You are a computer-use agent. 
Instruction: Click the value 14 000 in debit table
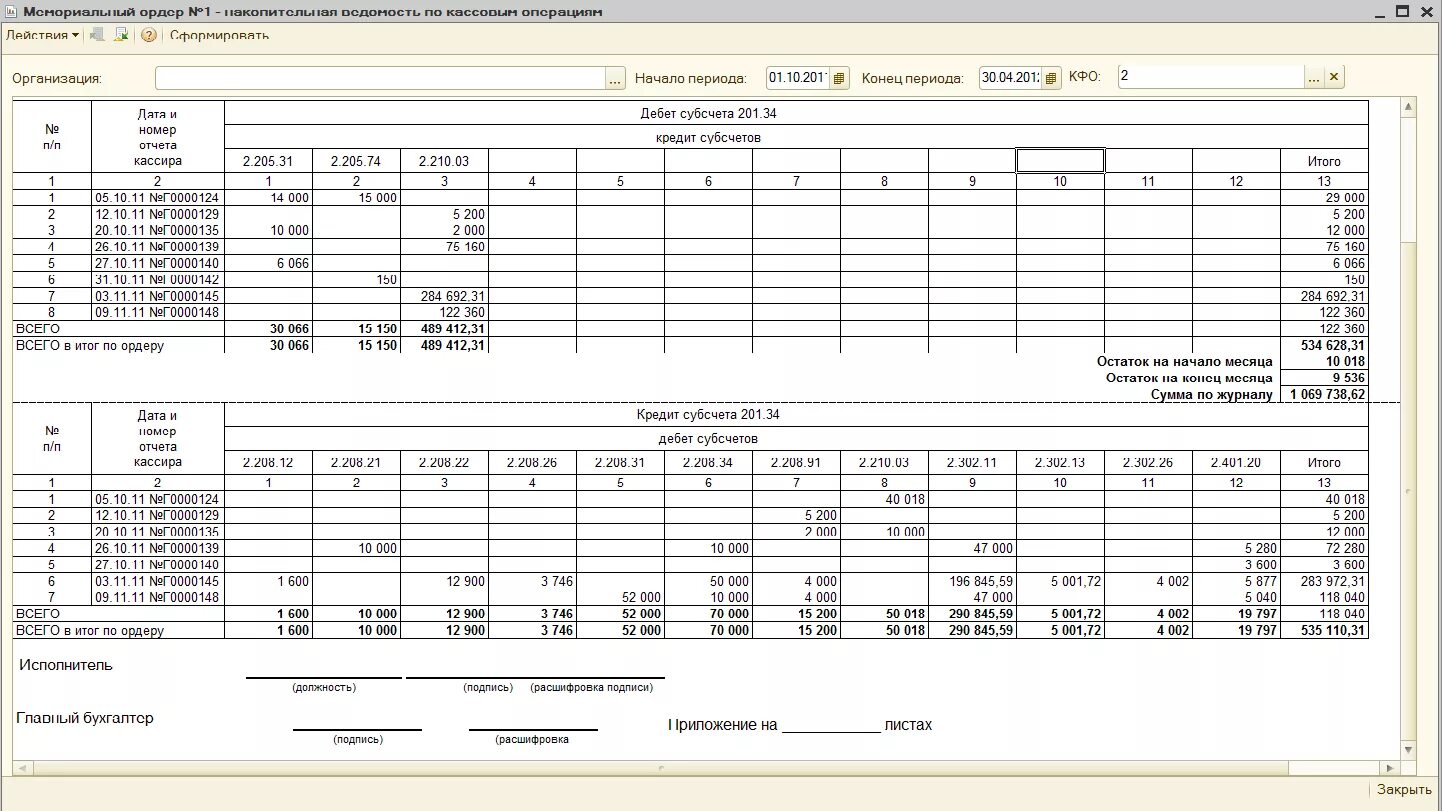click(289, 198)
